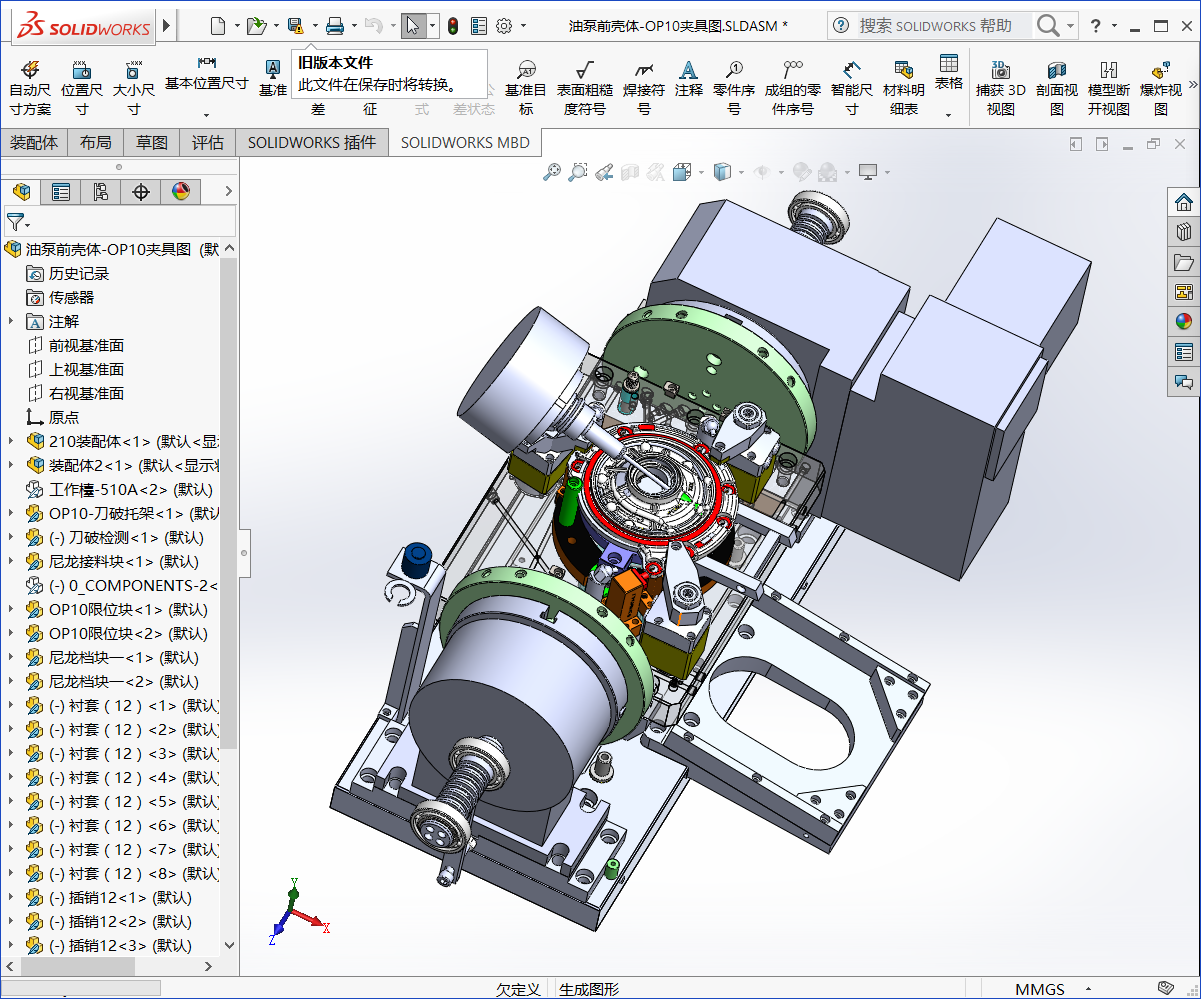This screenshot has height=999, width=1201.
Task: Select the 成组的零件序号 tool
Action: [x=793, y=88]
